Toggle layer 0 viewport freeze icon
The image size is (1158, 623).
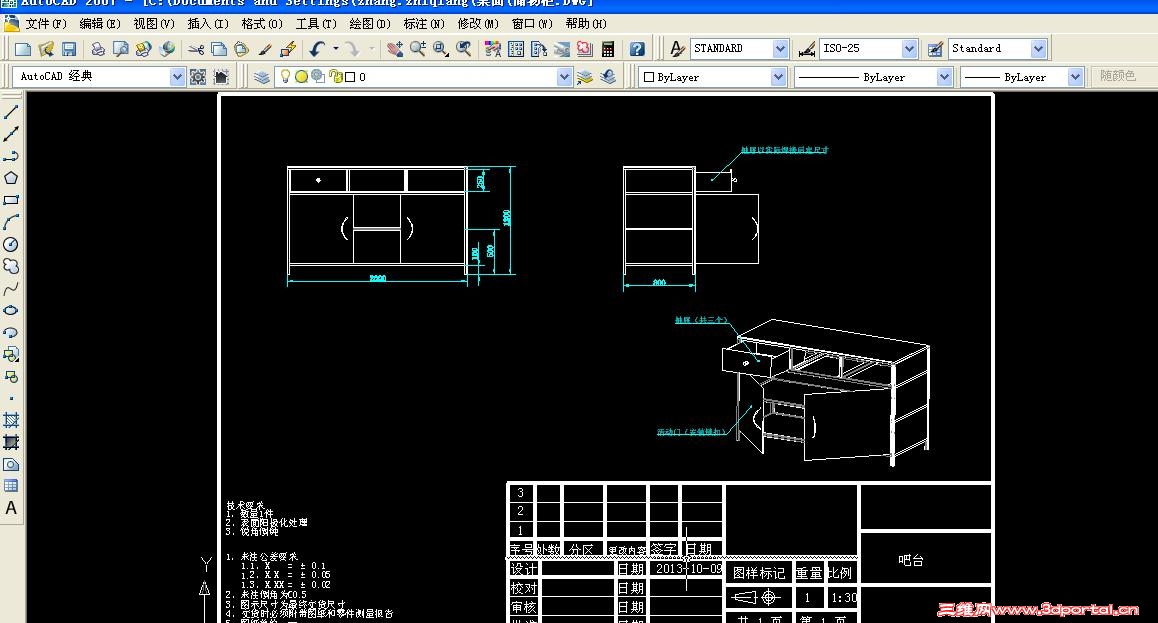point(318,76)
